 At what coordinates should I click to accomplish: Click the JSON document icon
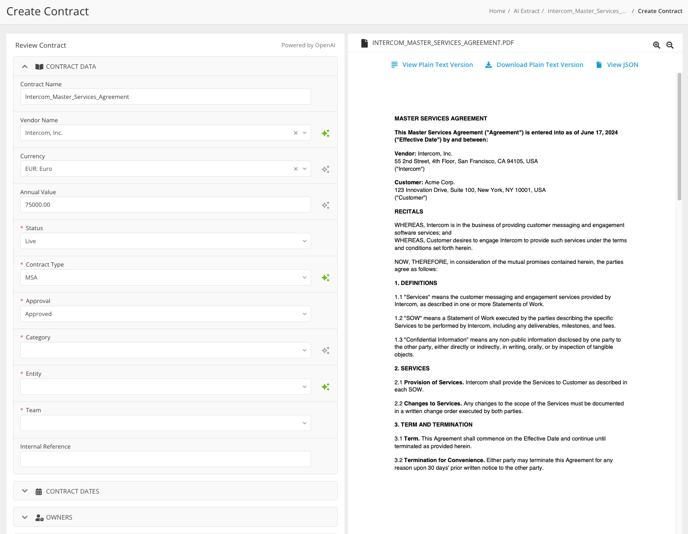[x=598, y=65]
